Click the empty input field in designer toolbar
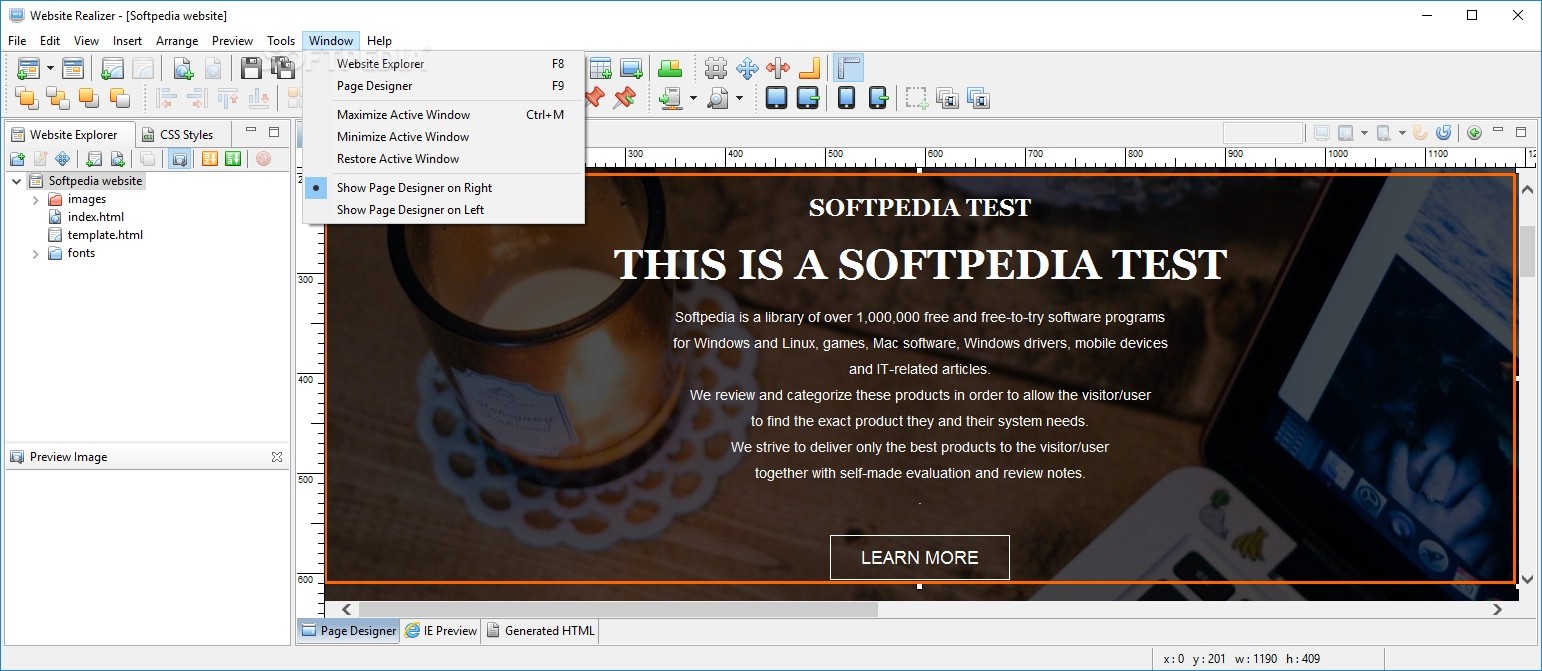The image size is (1542, 671). click(1263, 133)
